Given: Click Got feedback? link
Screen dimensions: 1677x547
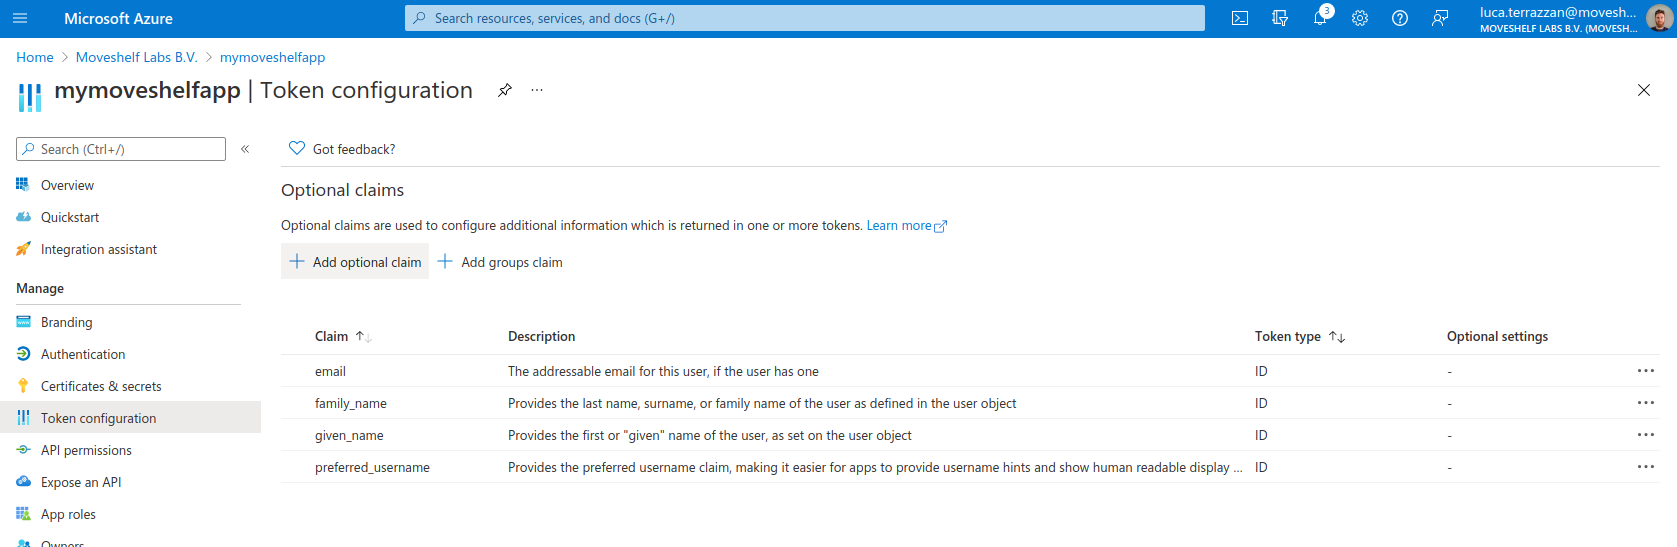Looking at the screenshot, I should [x=354, y=149].
